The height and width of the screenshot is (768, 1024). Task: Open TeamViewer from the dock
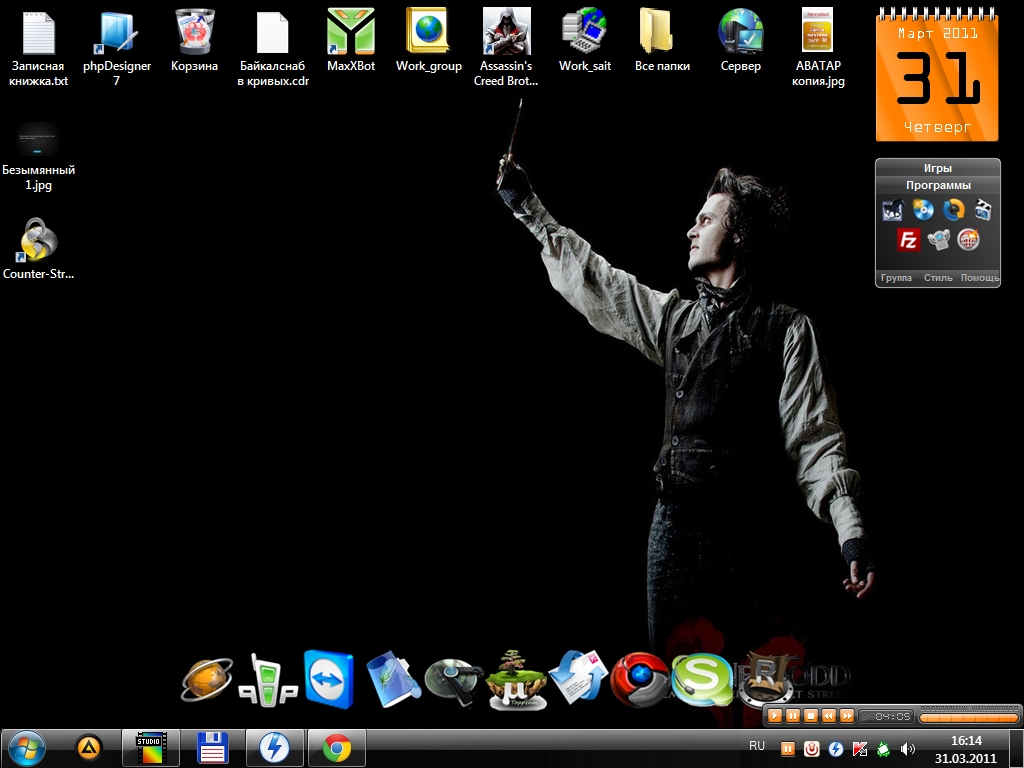coord(328,679)
